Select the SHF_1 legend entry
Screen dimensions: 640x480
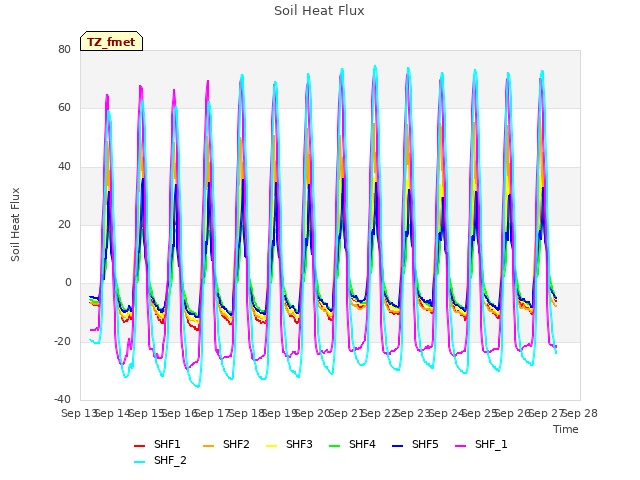pyautogui.click(x=481, y=444)
